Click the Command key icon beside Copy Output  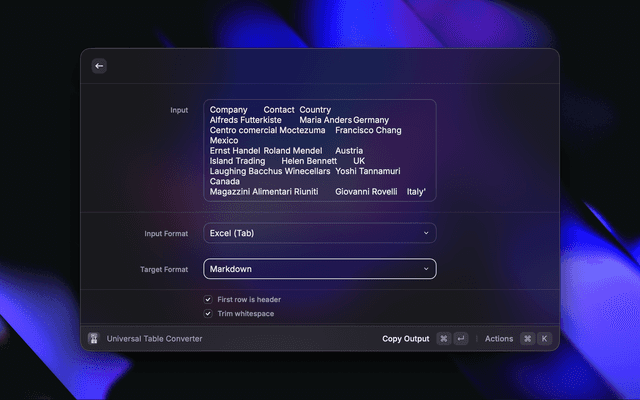[444, 339]
